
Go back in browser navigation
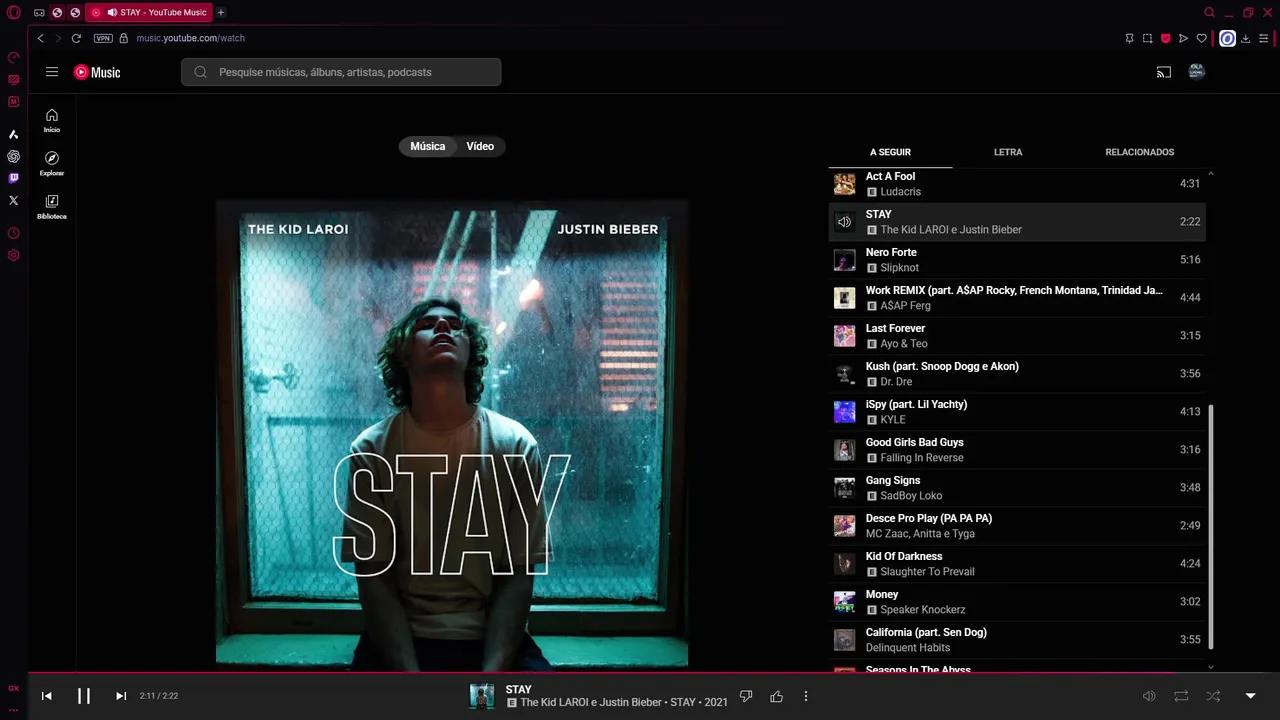[x=40, y=38]
